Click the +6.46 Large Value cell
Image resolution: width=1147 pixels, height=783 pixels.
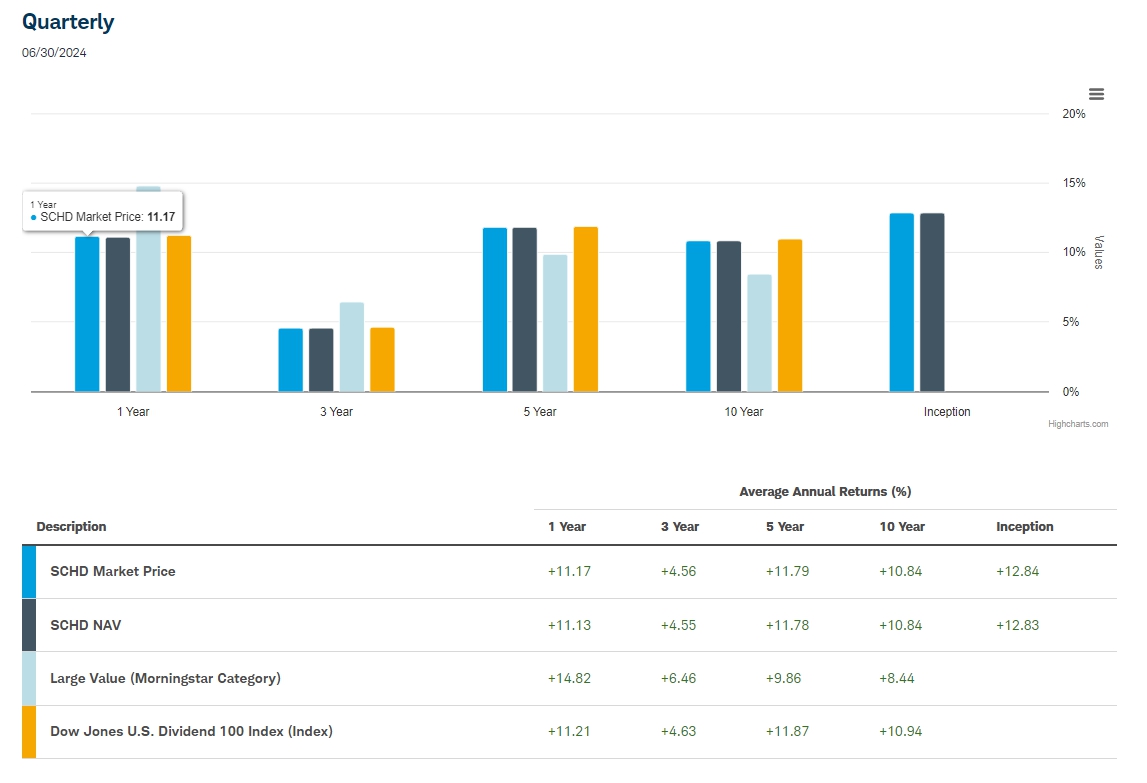[678, 678]
